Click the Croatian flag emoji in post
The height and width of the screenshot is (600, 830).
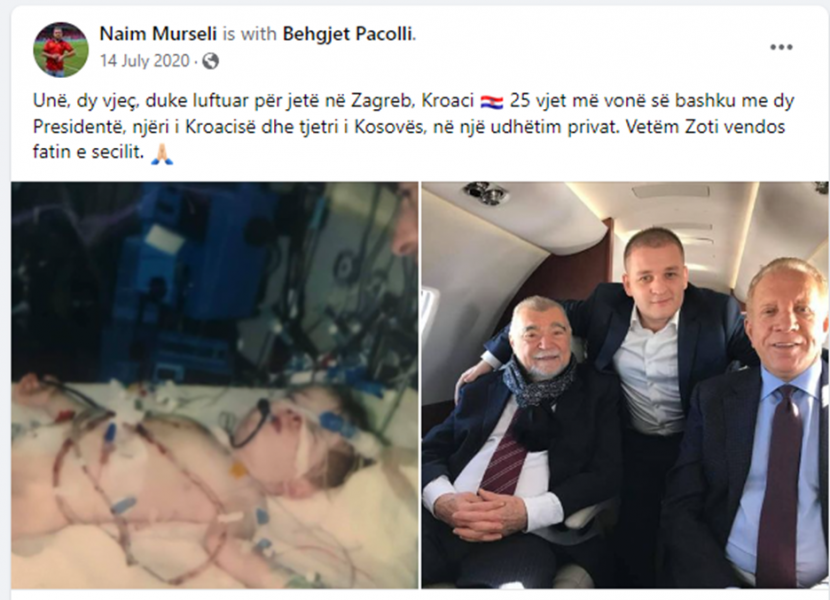pyautogui.click(x=491, y=101)
